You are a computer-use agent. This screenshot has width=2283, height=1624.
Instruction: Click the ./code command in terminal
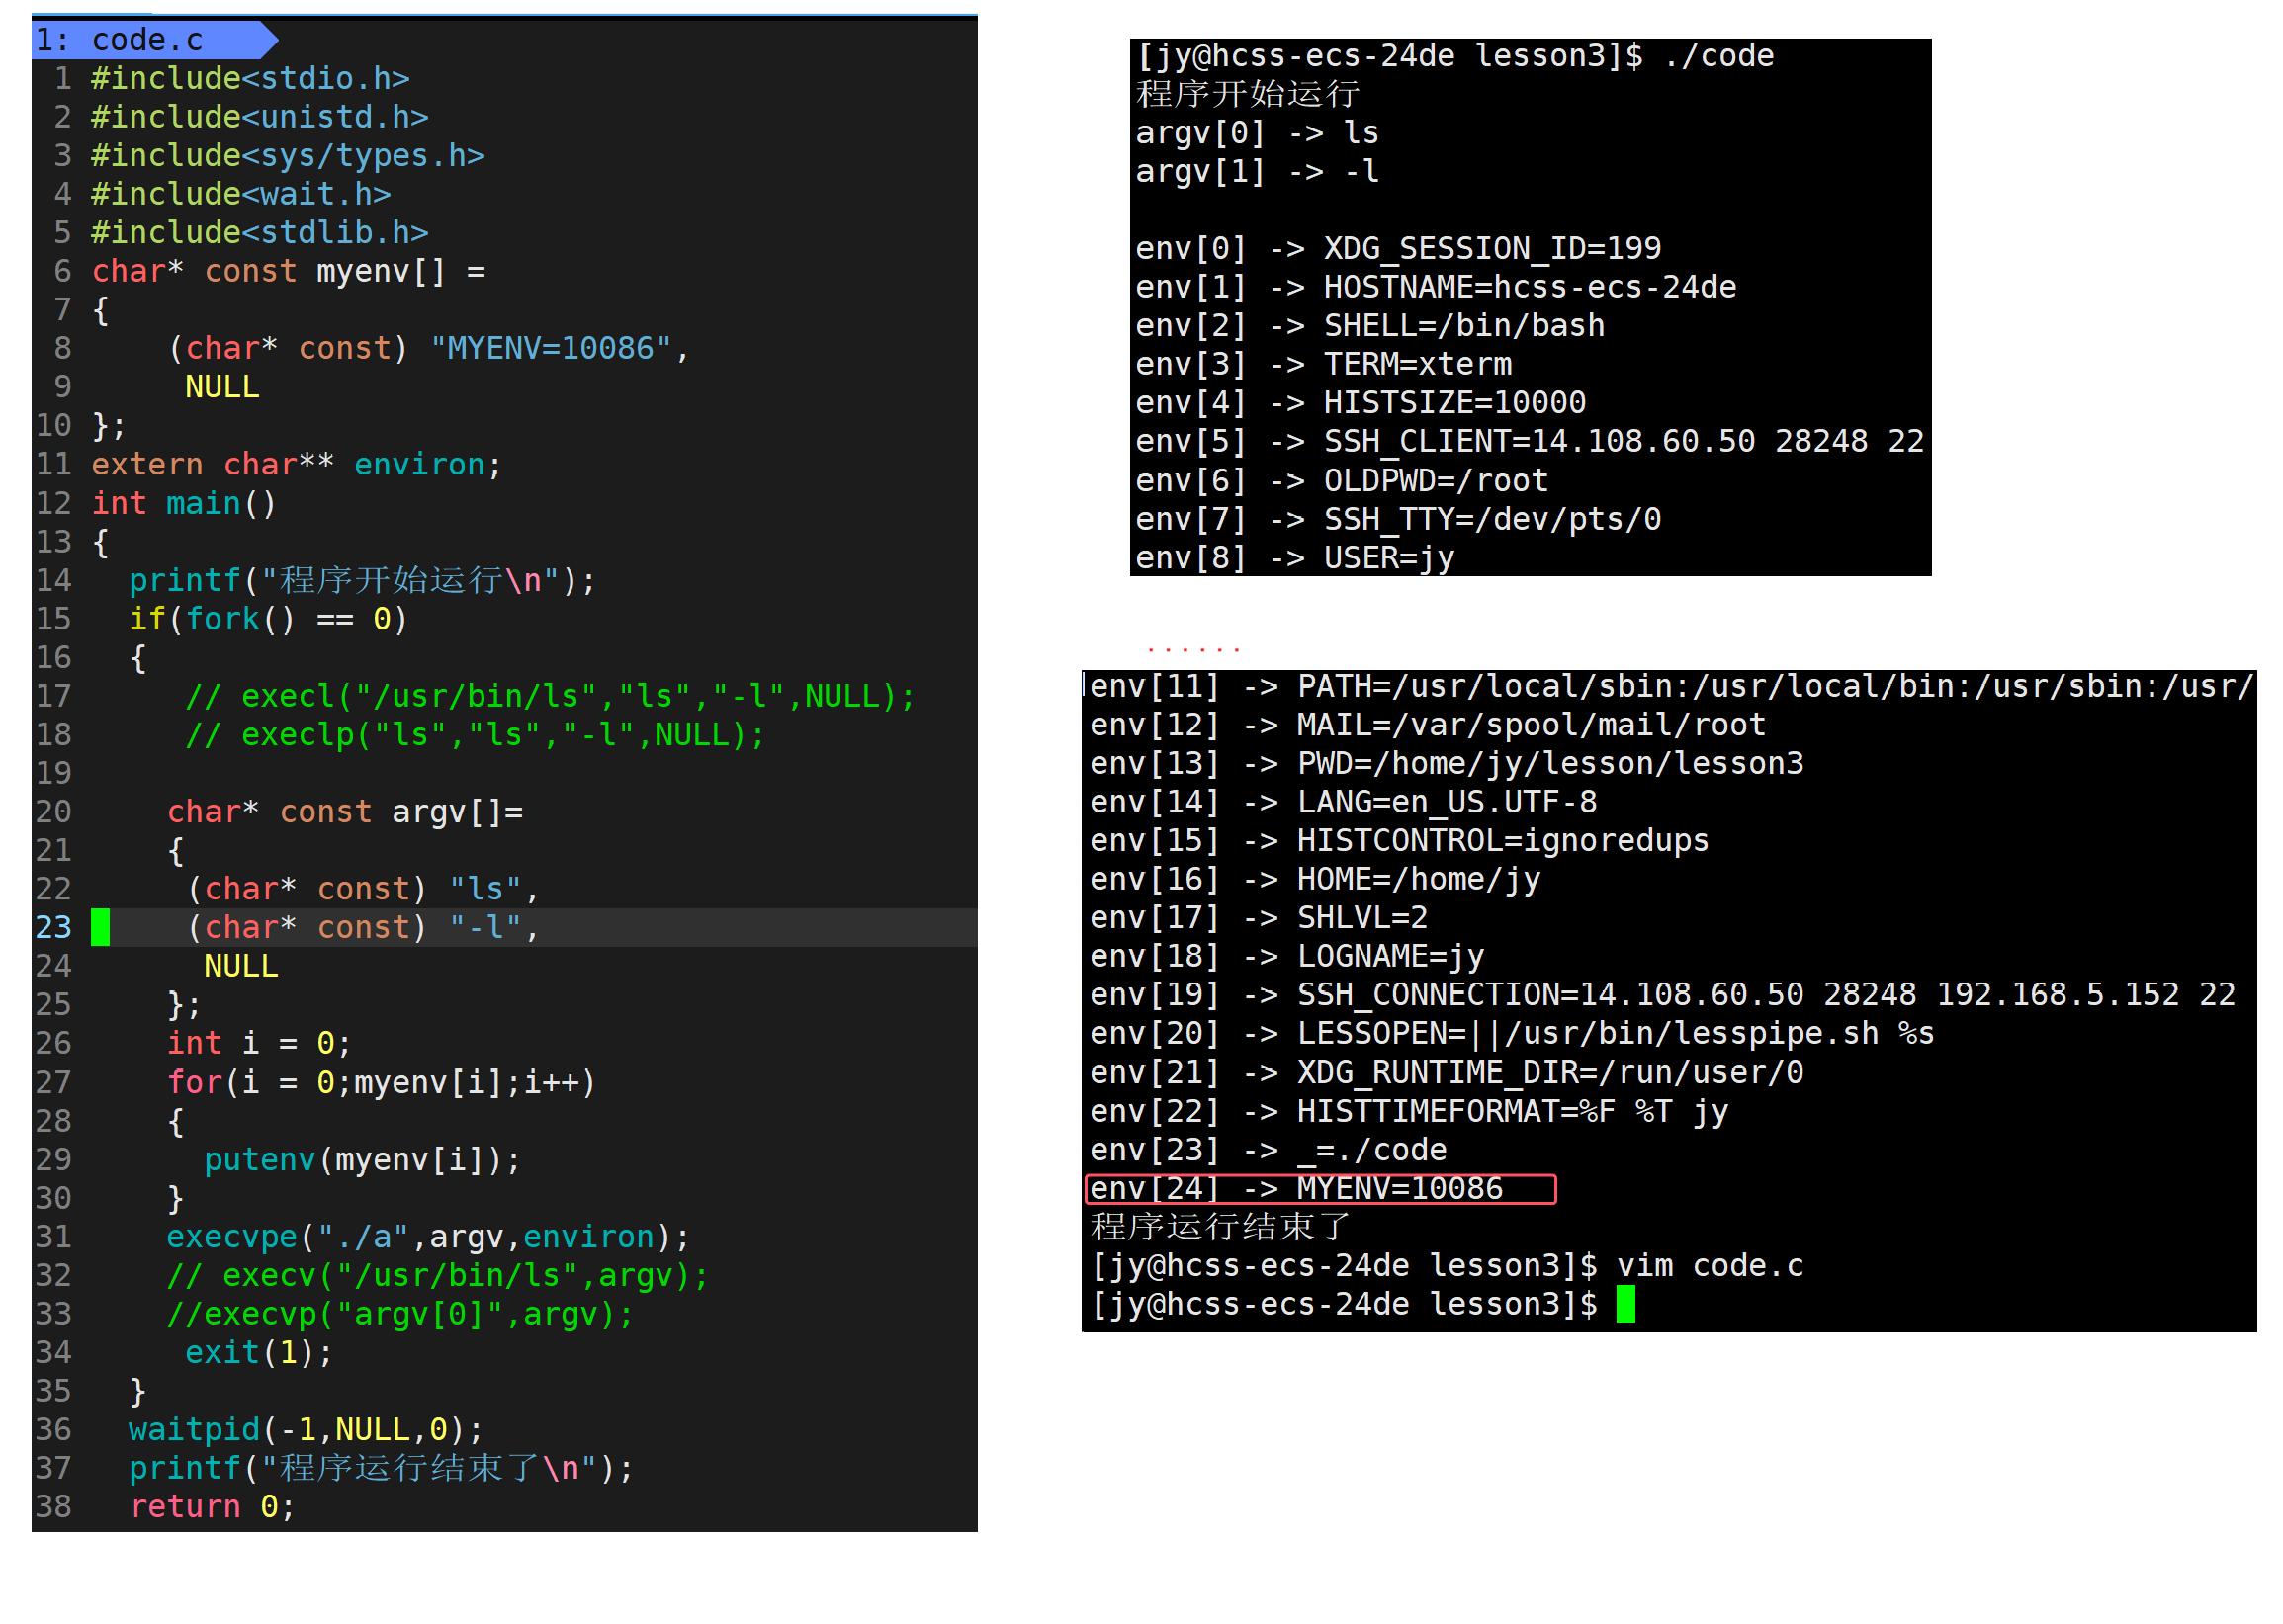coord(1720,56)
